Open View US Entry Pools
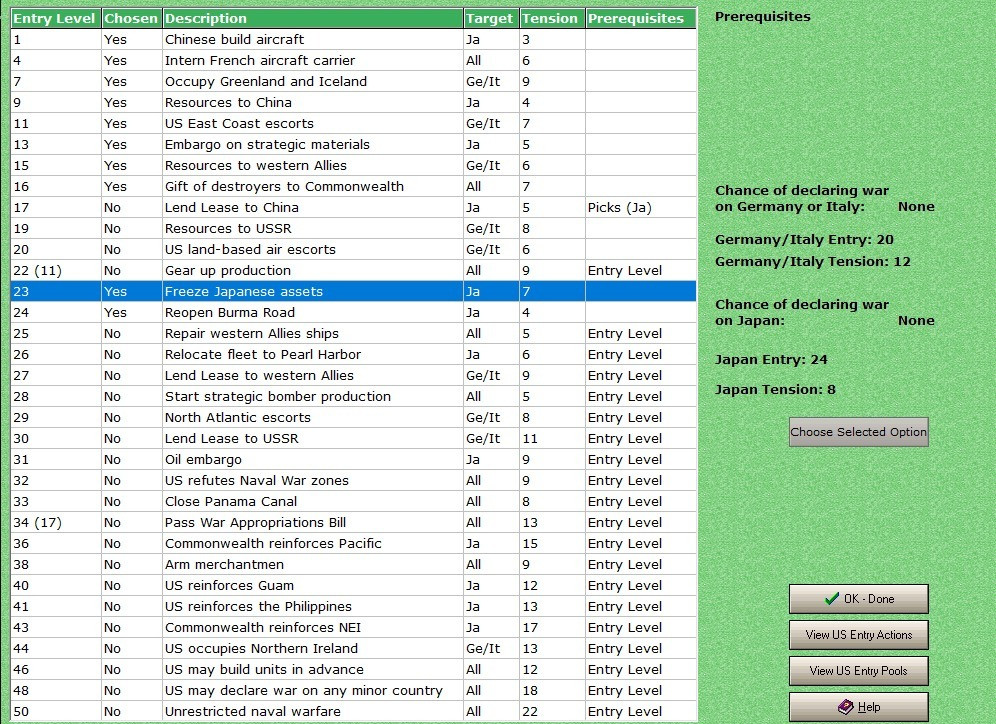Viewport: 996px width, 724px height. coord(858,671)
